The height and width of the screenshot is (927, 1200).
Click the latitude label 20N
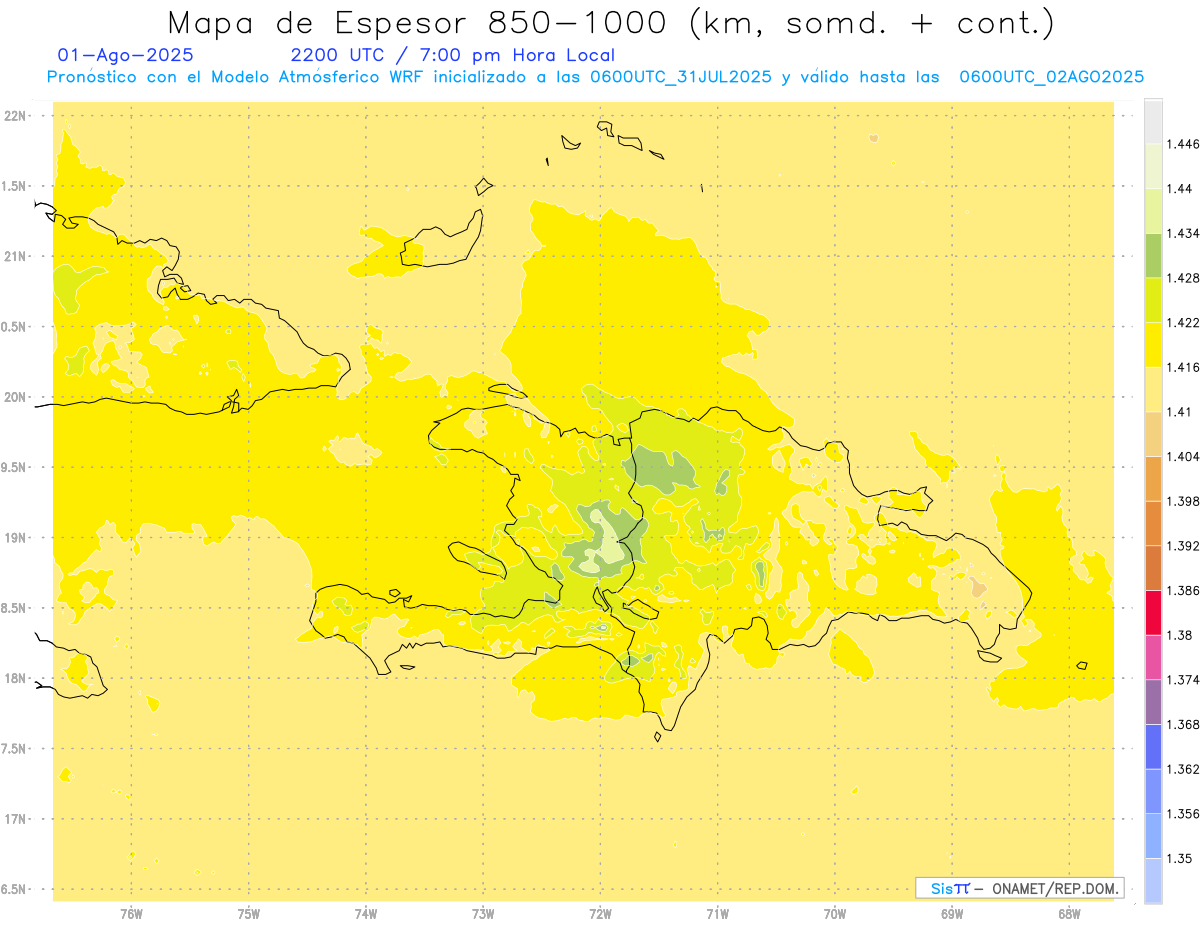pyautogui.click(x=15, y=397)
